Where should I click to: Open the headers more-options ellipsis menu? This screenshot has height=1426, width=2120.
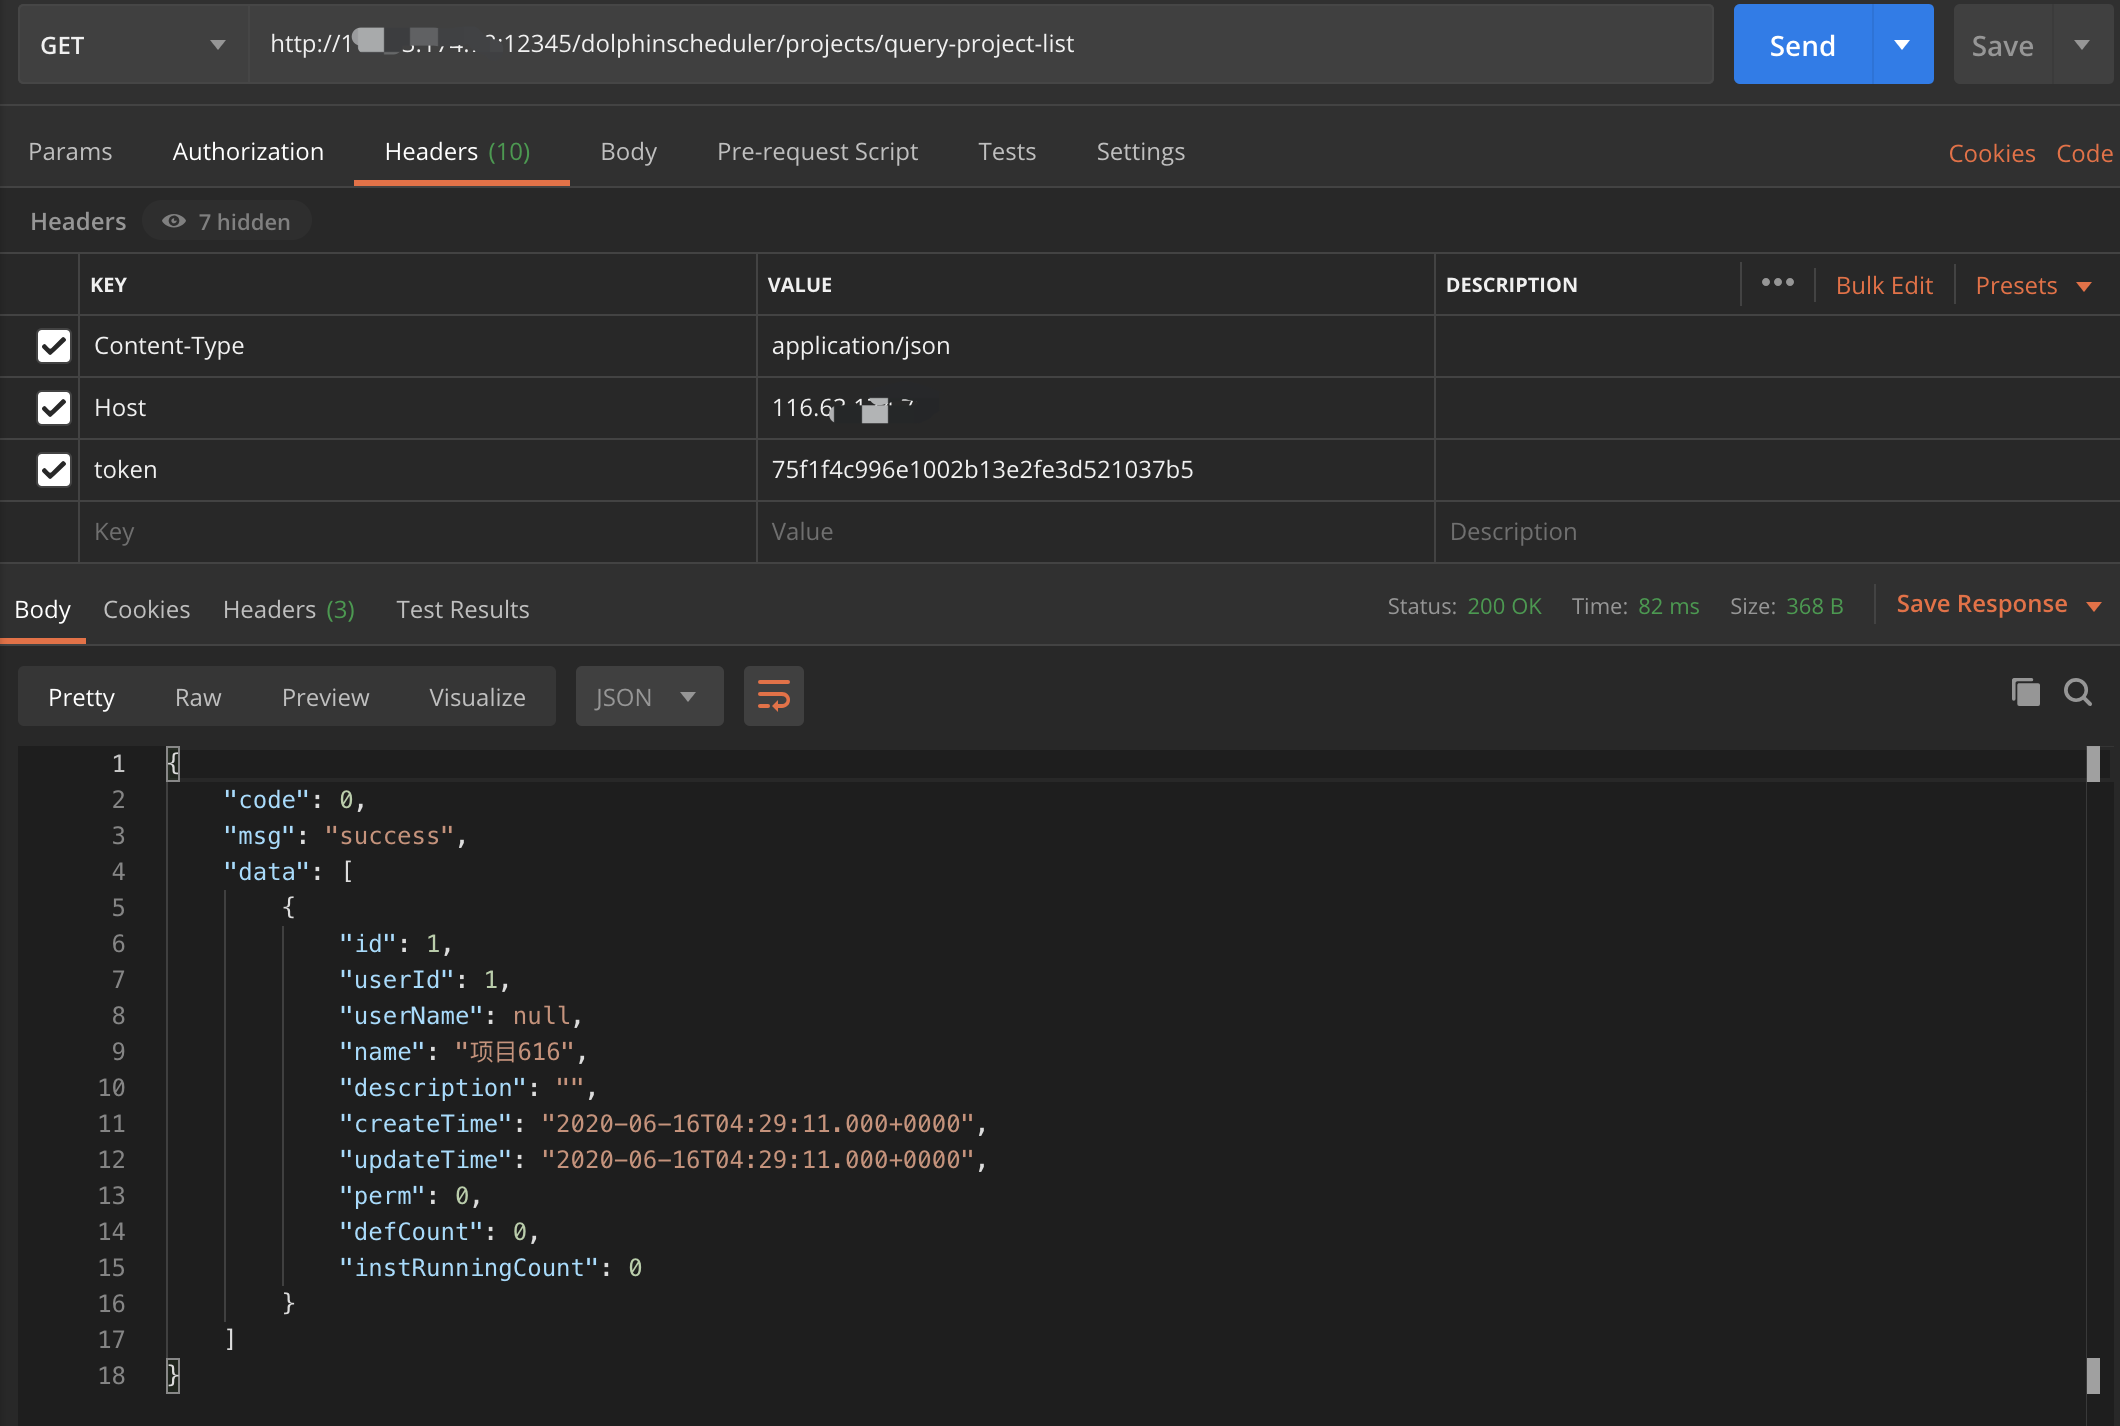coord(1778,283)
